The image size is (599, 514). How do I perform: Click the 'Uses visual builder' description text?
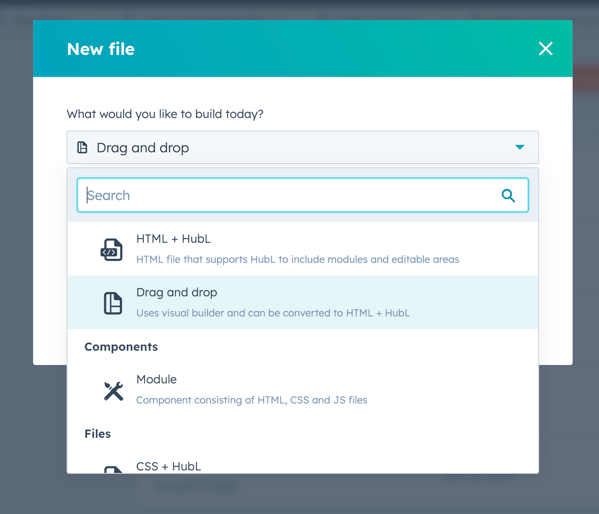click(x=273, y=313)
